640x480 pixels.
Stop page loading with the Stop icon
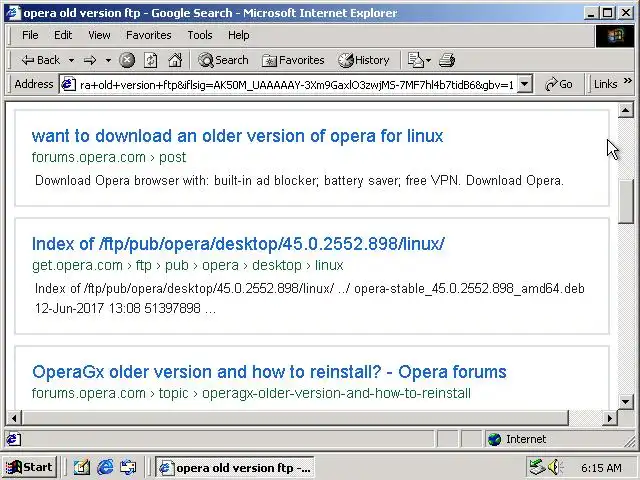click(x=127, y=60)
